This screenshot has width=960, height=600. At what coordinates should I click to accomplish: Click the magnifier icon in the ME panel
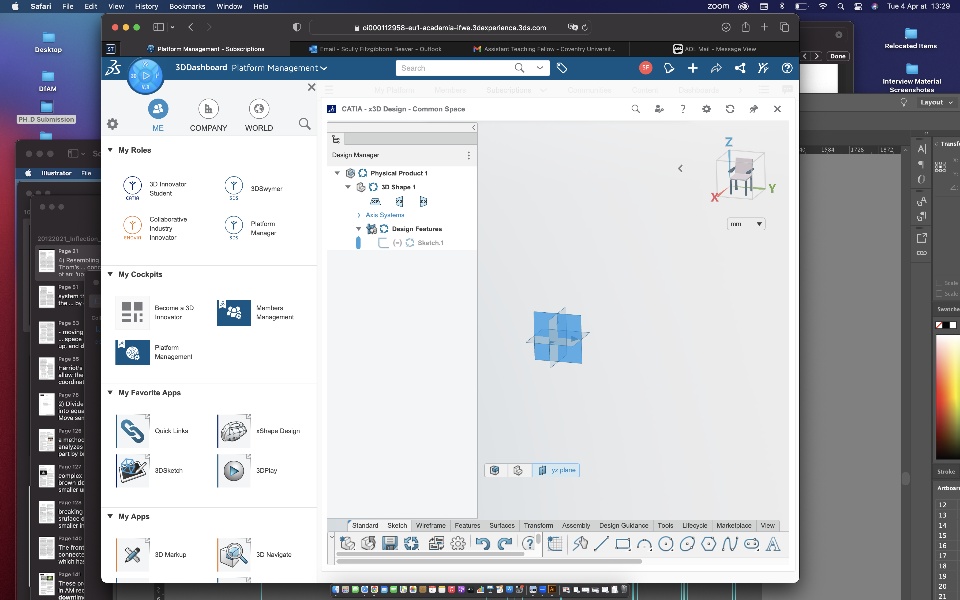(x=304, y=124)
